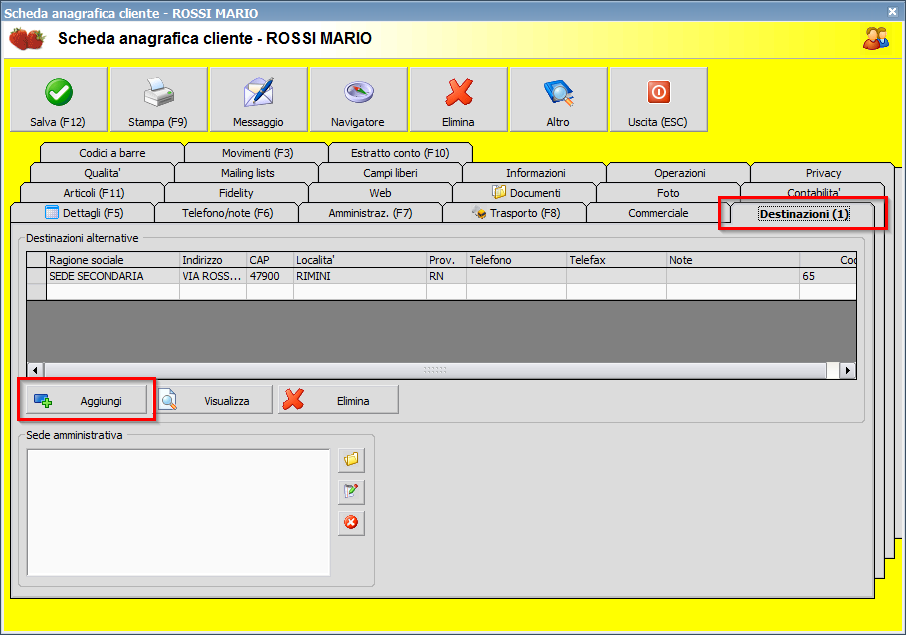Click the Telefono column header
906x635 pixels.
pyautogui.click(x=516, y=260)
